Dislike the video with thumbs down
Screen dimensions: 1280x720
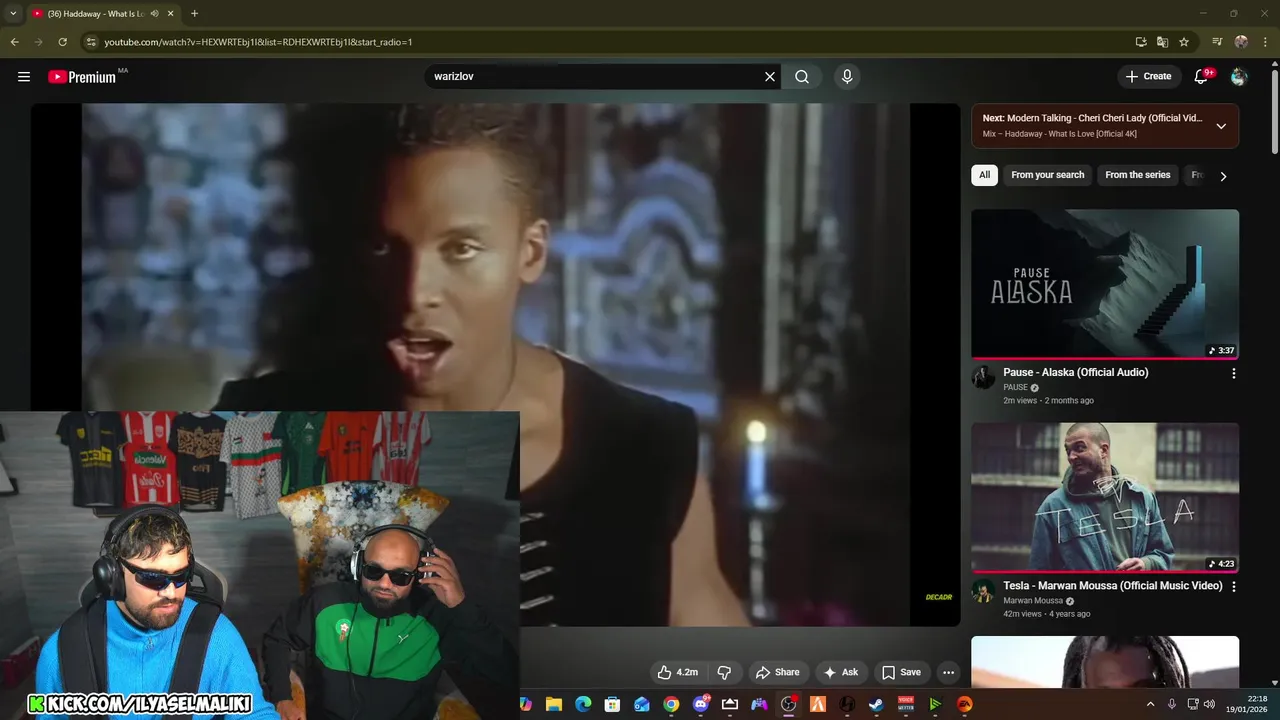pyautogui.click(x=724, y=672)
